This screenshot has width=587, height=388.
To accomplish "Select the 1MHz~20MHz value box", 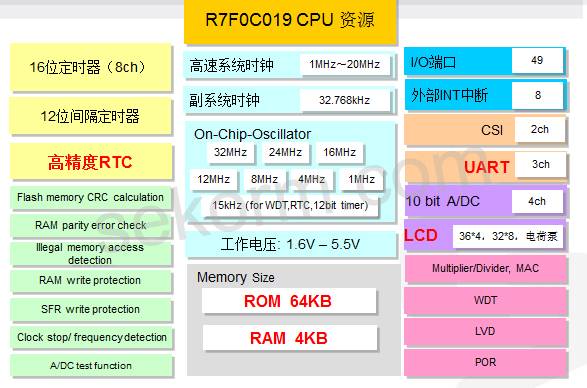I will point(345,64).
